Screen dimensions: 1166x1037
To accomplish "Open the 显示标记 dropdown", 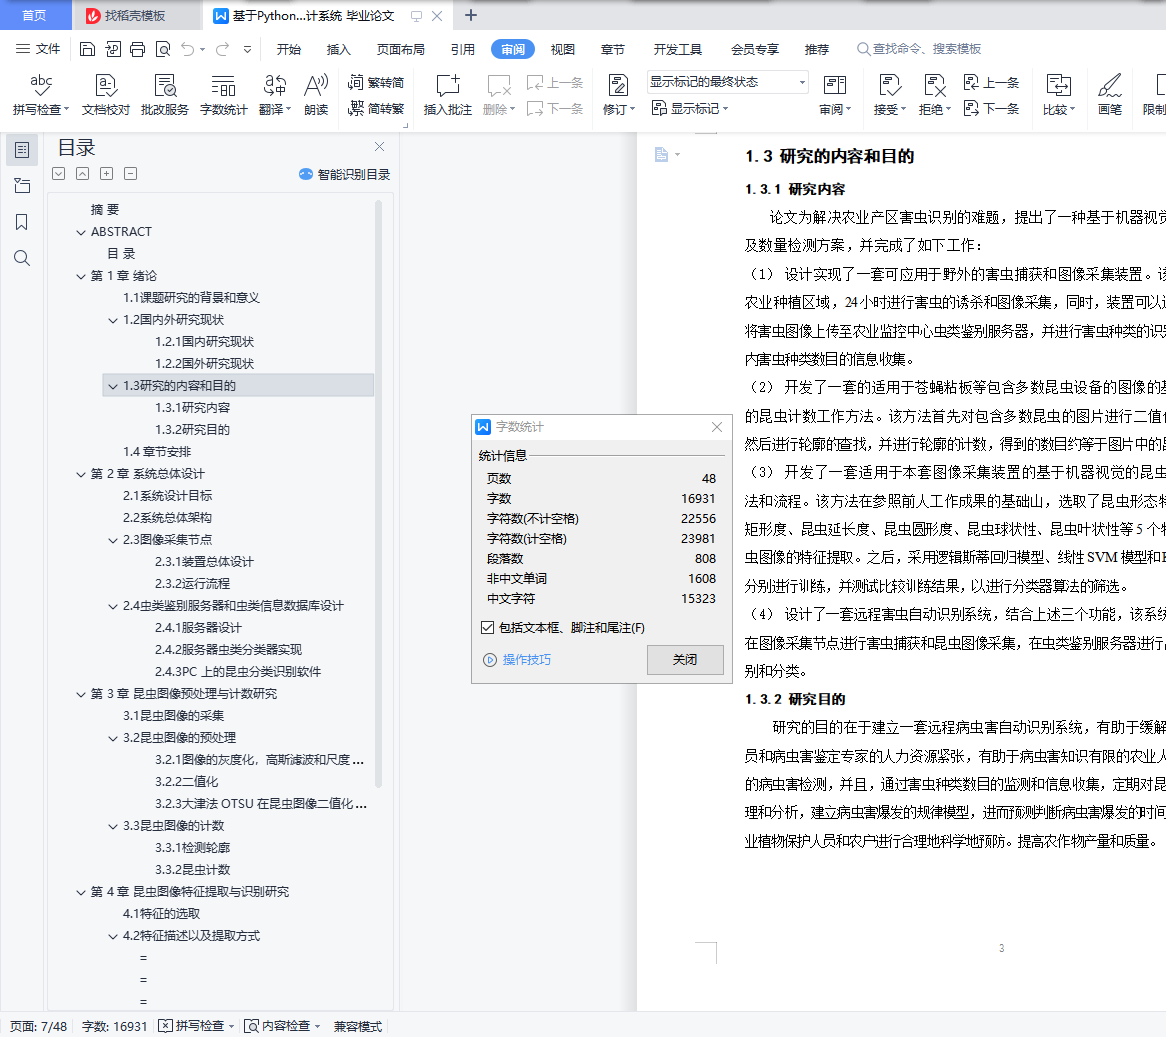I will [x=690, y=109].
